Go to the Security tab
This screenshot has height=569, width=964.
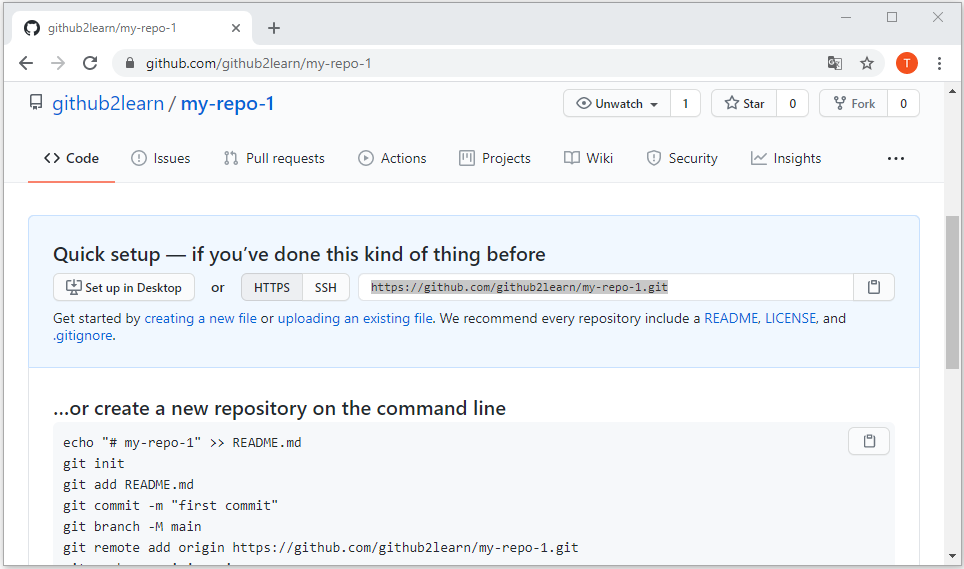(682, 159)
